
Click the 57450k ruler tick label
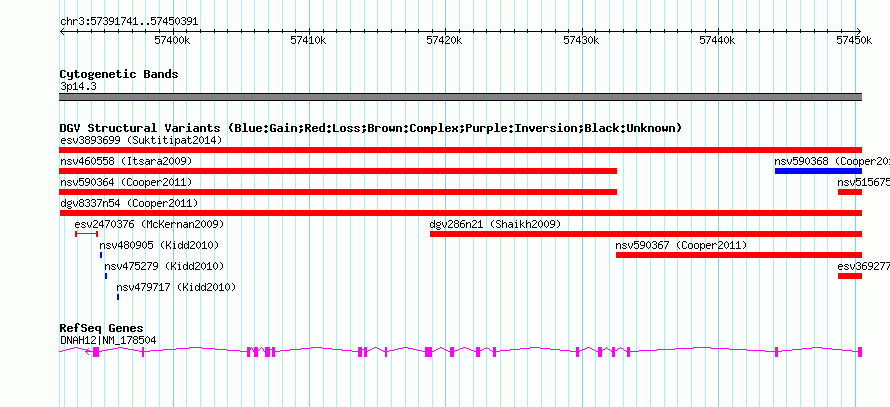[x=854, y=40]
